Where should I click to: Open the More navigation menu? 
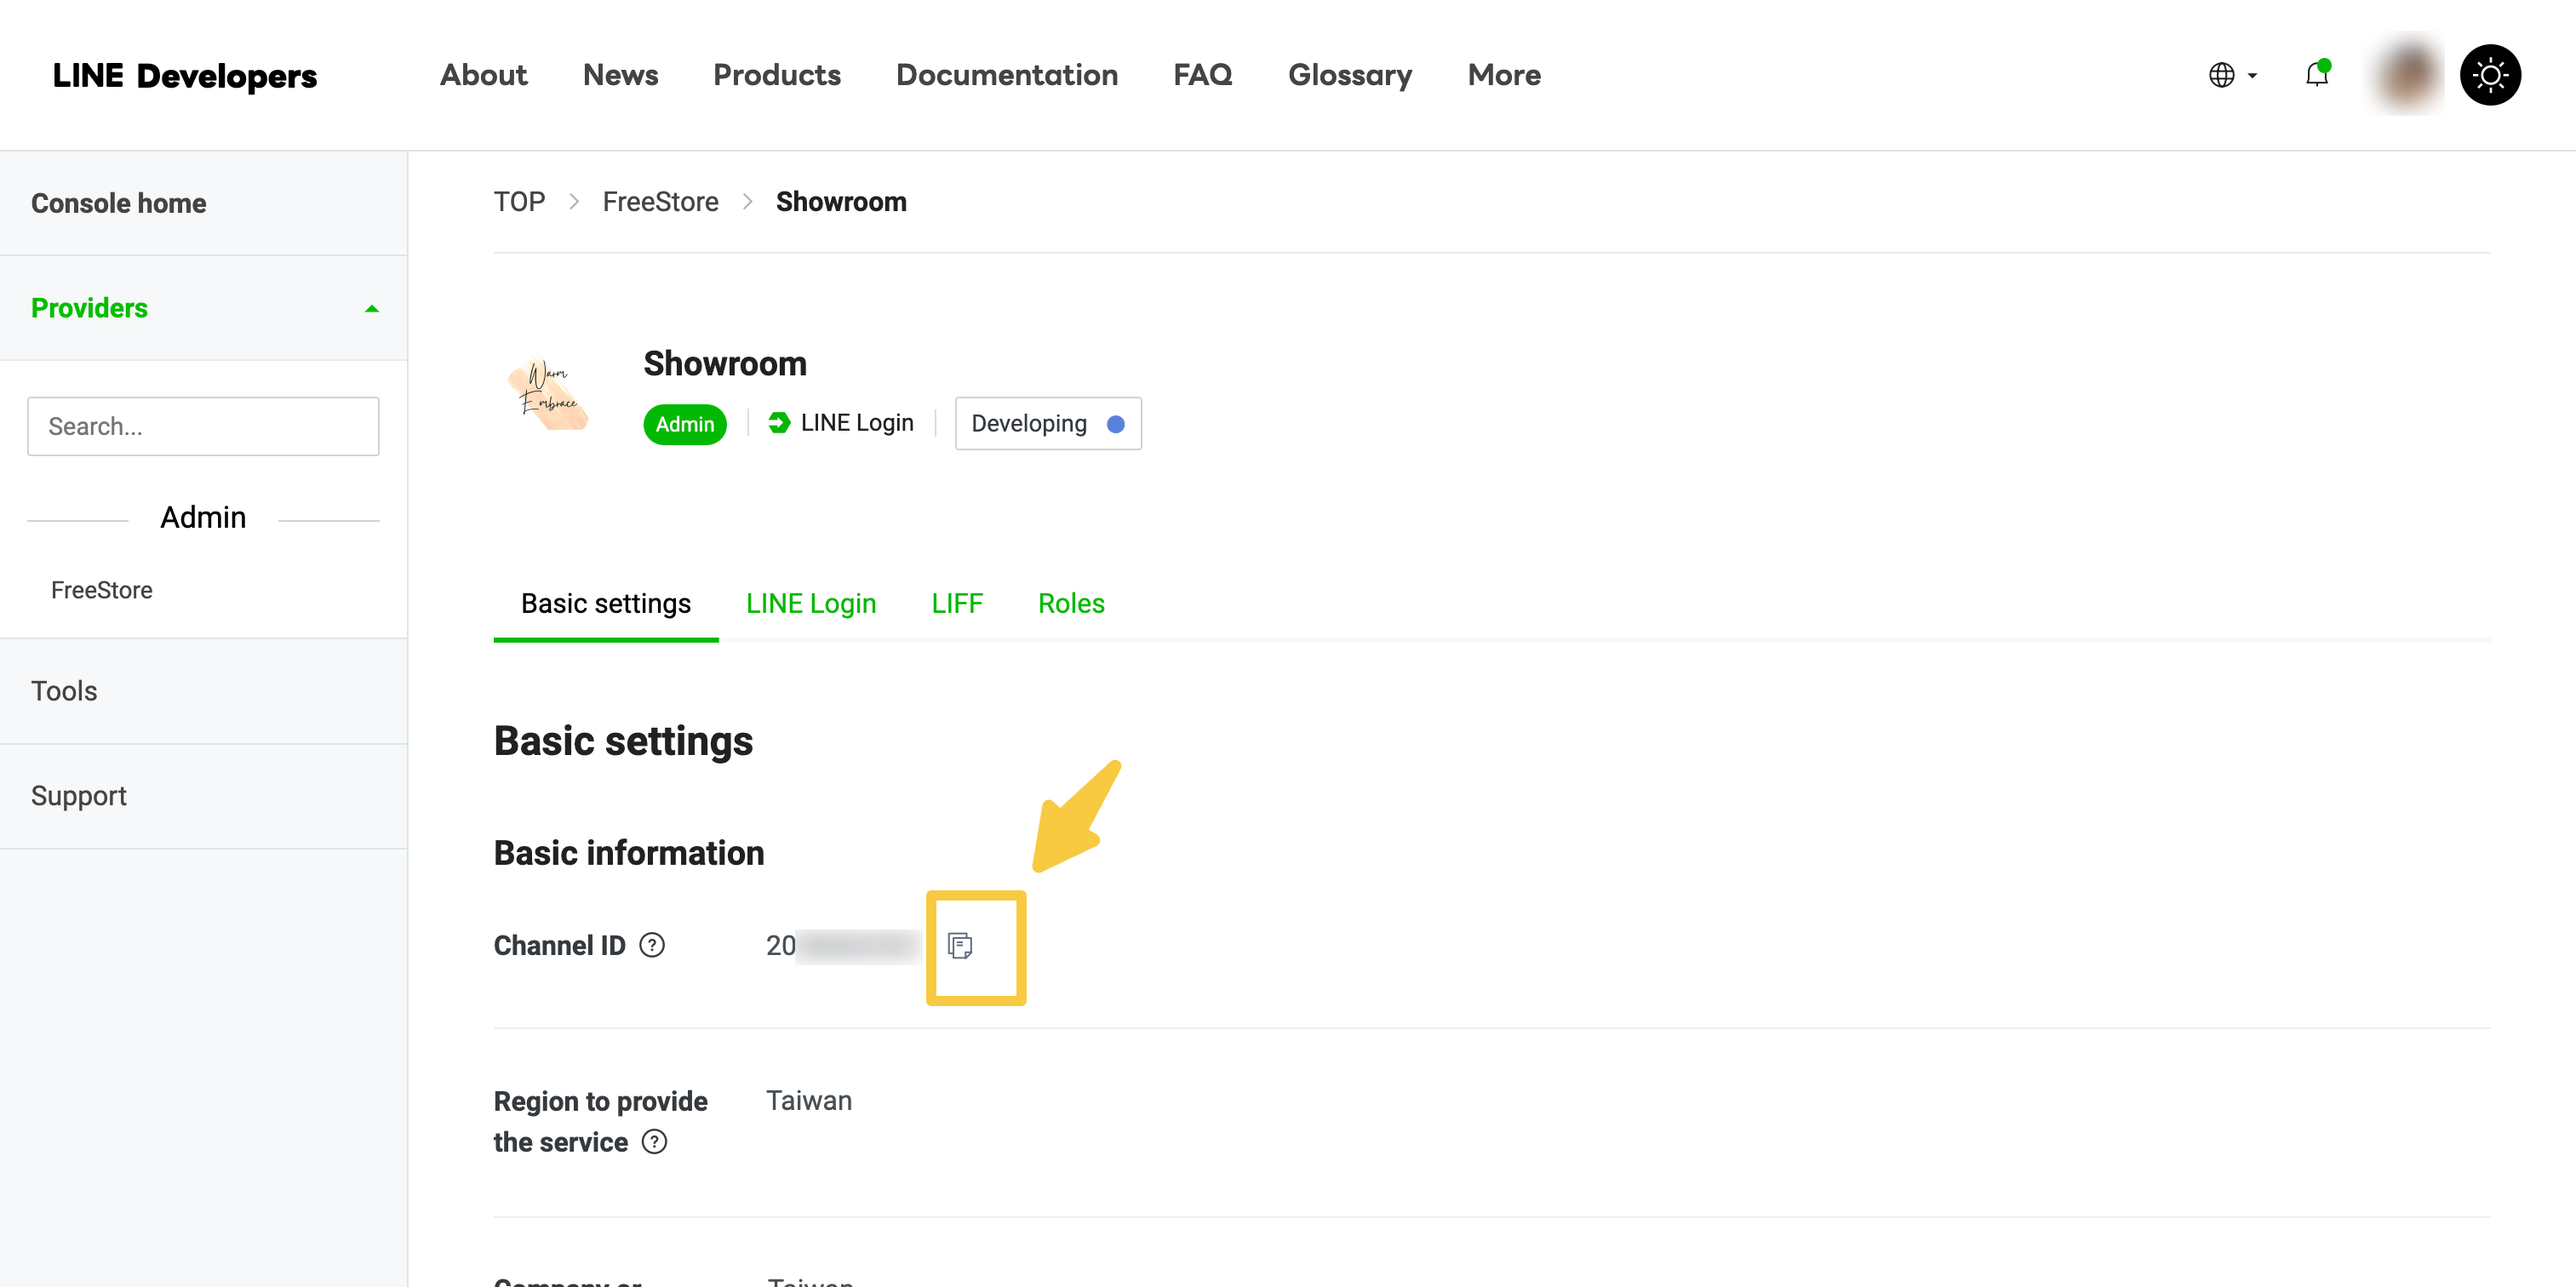1503,75
